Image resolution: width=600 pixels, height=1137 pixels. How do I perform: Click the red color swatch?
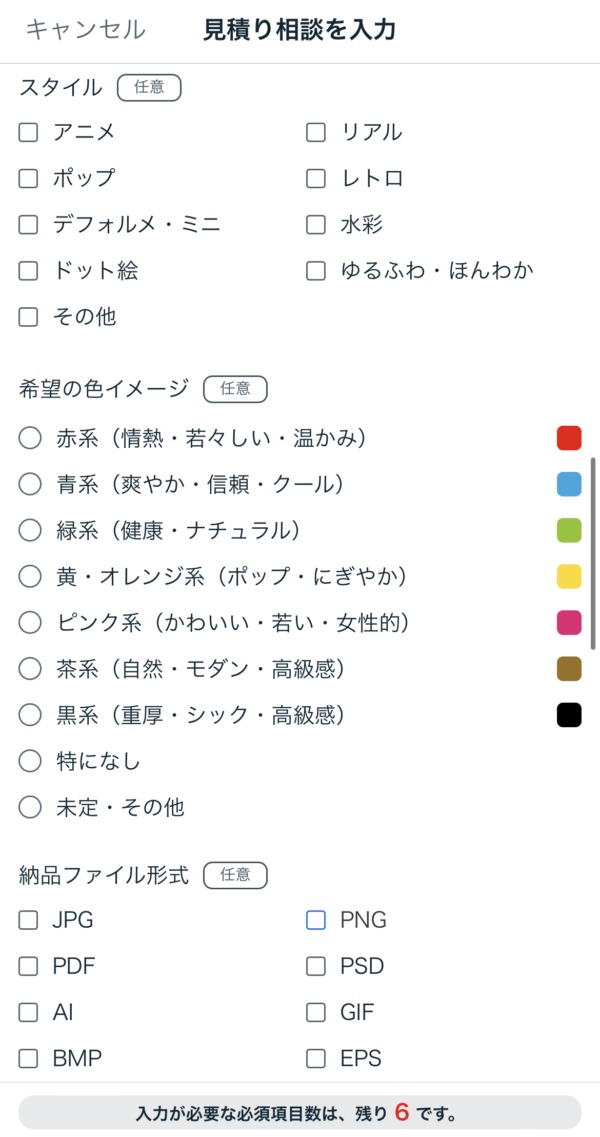pyautogui.click(x=569, y=438)
